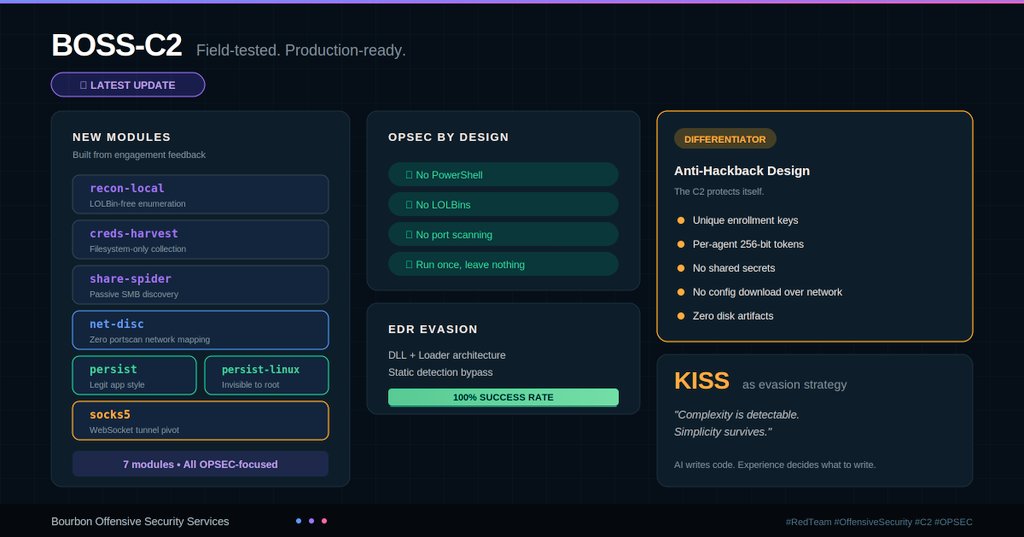Click the Simplicity survives quote line
The height and width of the screenshot is (537, 1024).
[723, 432]
